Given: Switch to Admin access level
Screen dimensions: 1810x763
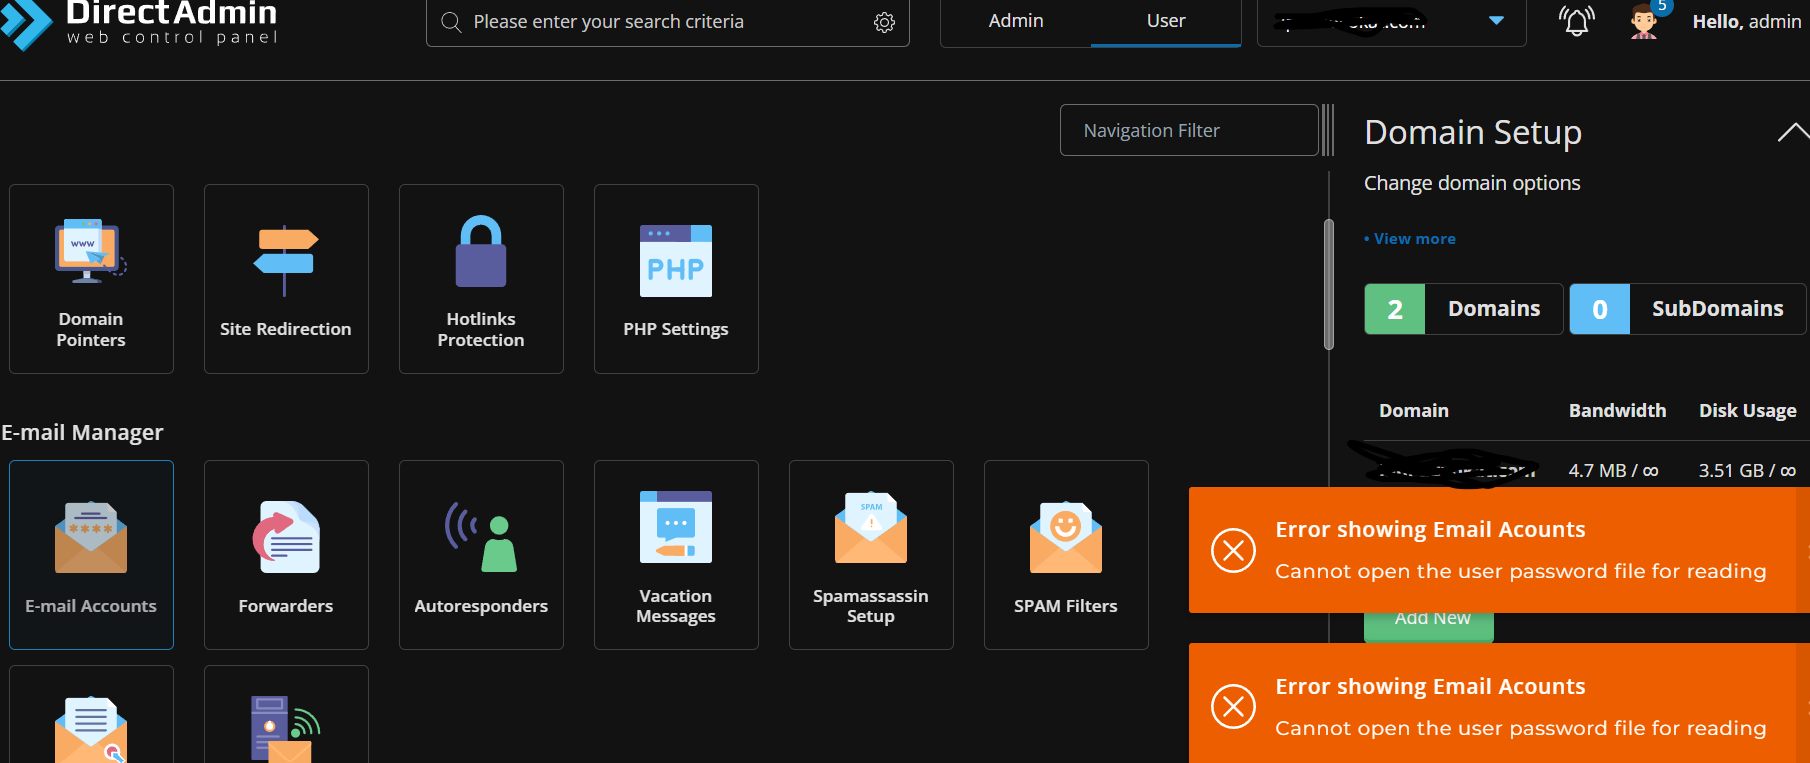Looking at the screenshot, I should click(1016, 21).
